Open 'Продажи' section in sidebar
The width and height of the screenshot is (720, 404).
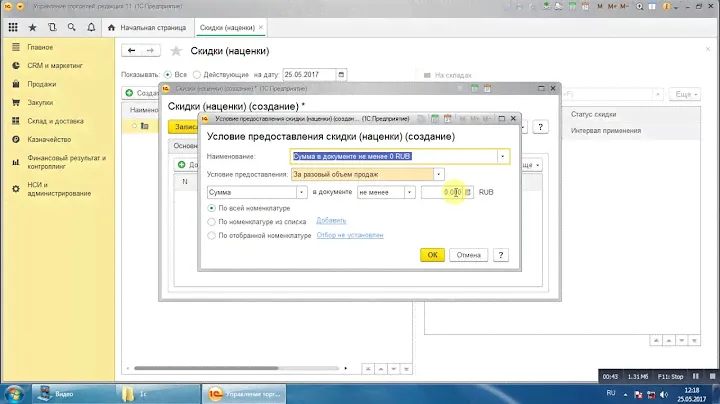(x=42, y=84)
